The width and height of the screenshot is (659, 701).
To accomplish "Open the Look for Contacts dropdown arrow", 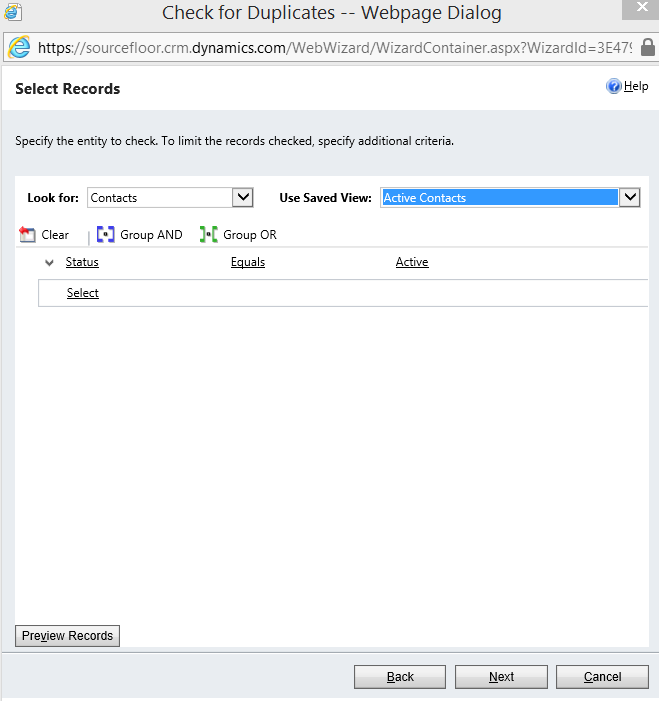I will (x=243, y=197).
